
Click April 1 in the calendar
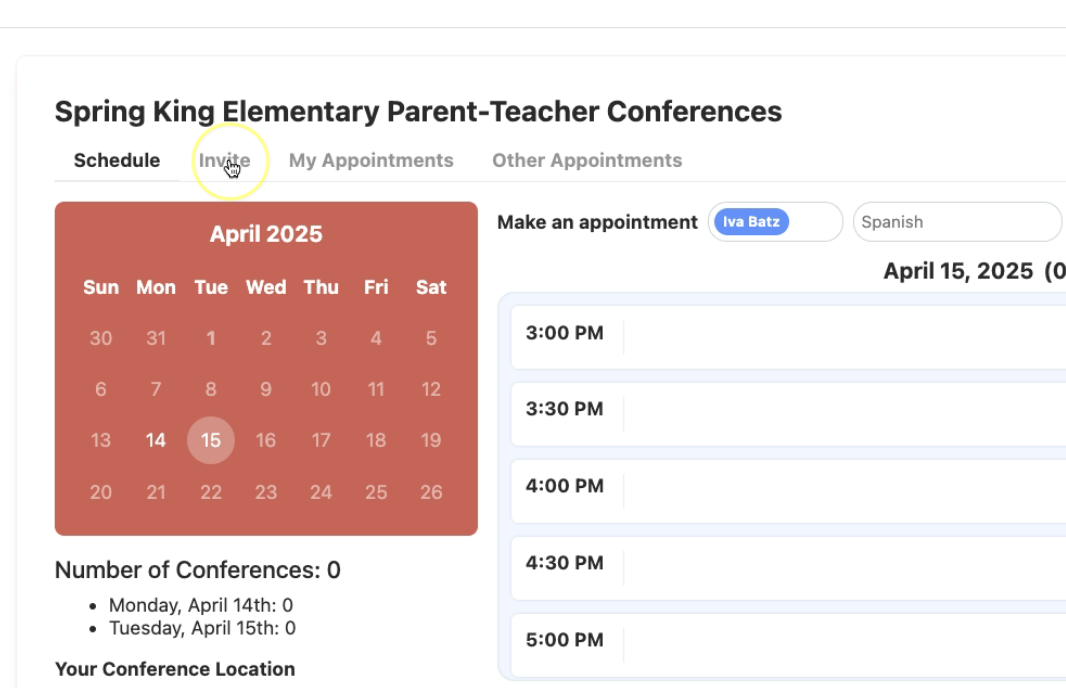[x=211, y=338]
